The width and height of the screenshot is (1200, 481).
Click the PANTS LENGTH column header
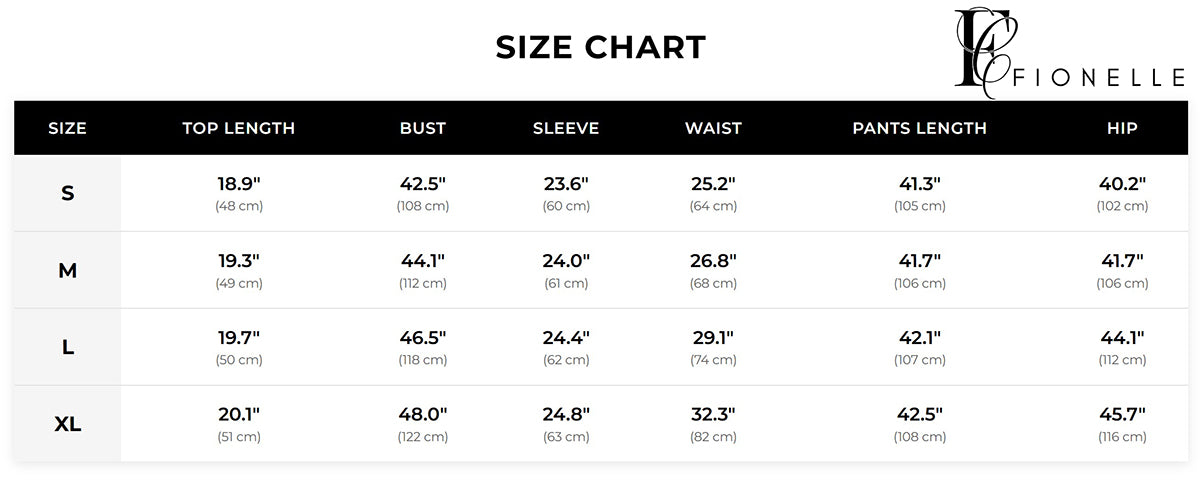pyautogui.click(x=919, y=128)
